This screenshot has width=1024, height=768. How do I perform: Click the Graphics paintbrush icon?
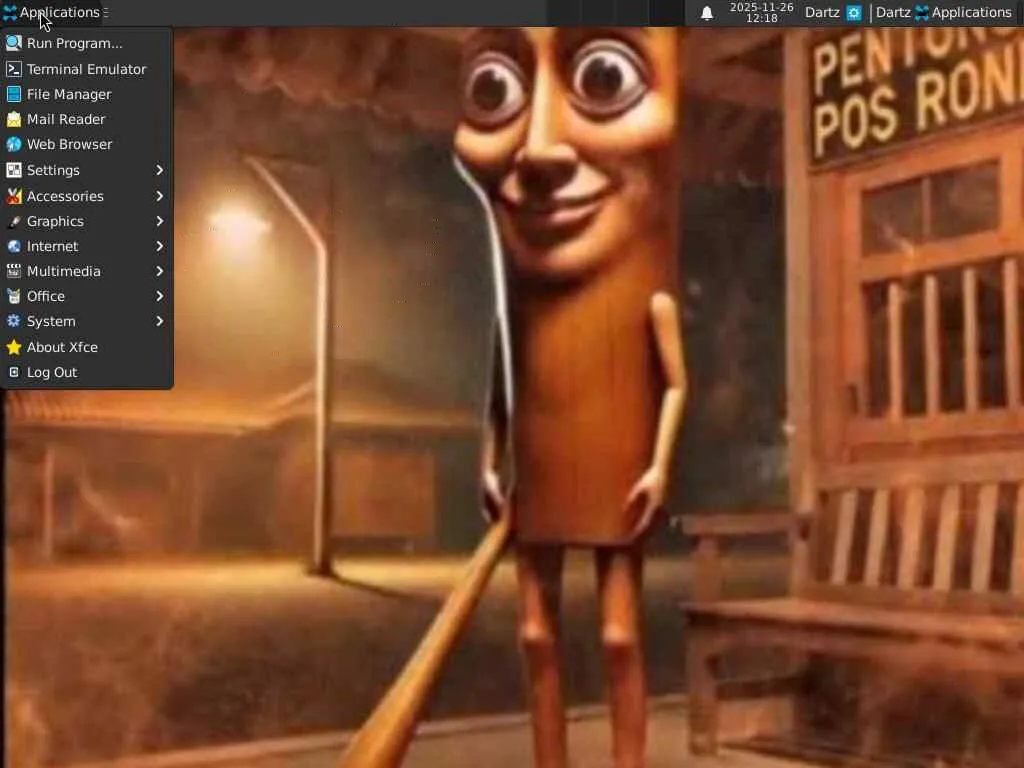pyautogui.click(x=14, y=221)
